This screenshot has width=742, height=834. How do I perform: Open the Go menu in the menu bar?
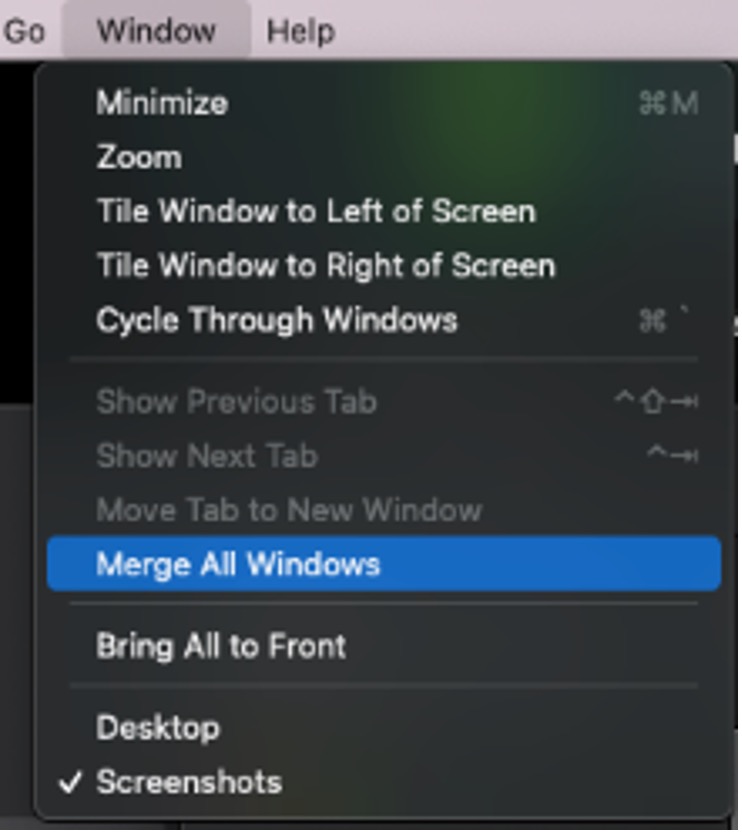coord(22,31)
